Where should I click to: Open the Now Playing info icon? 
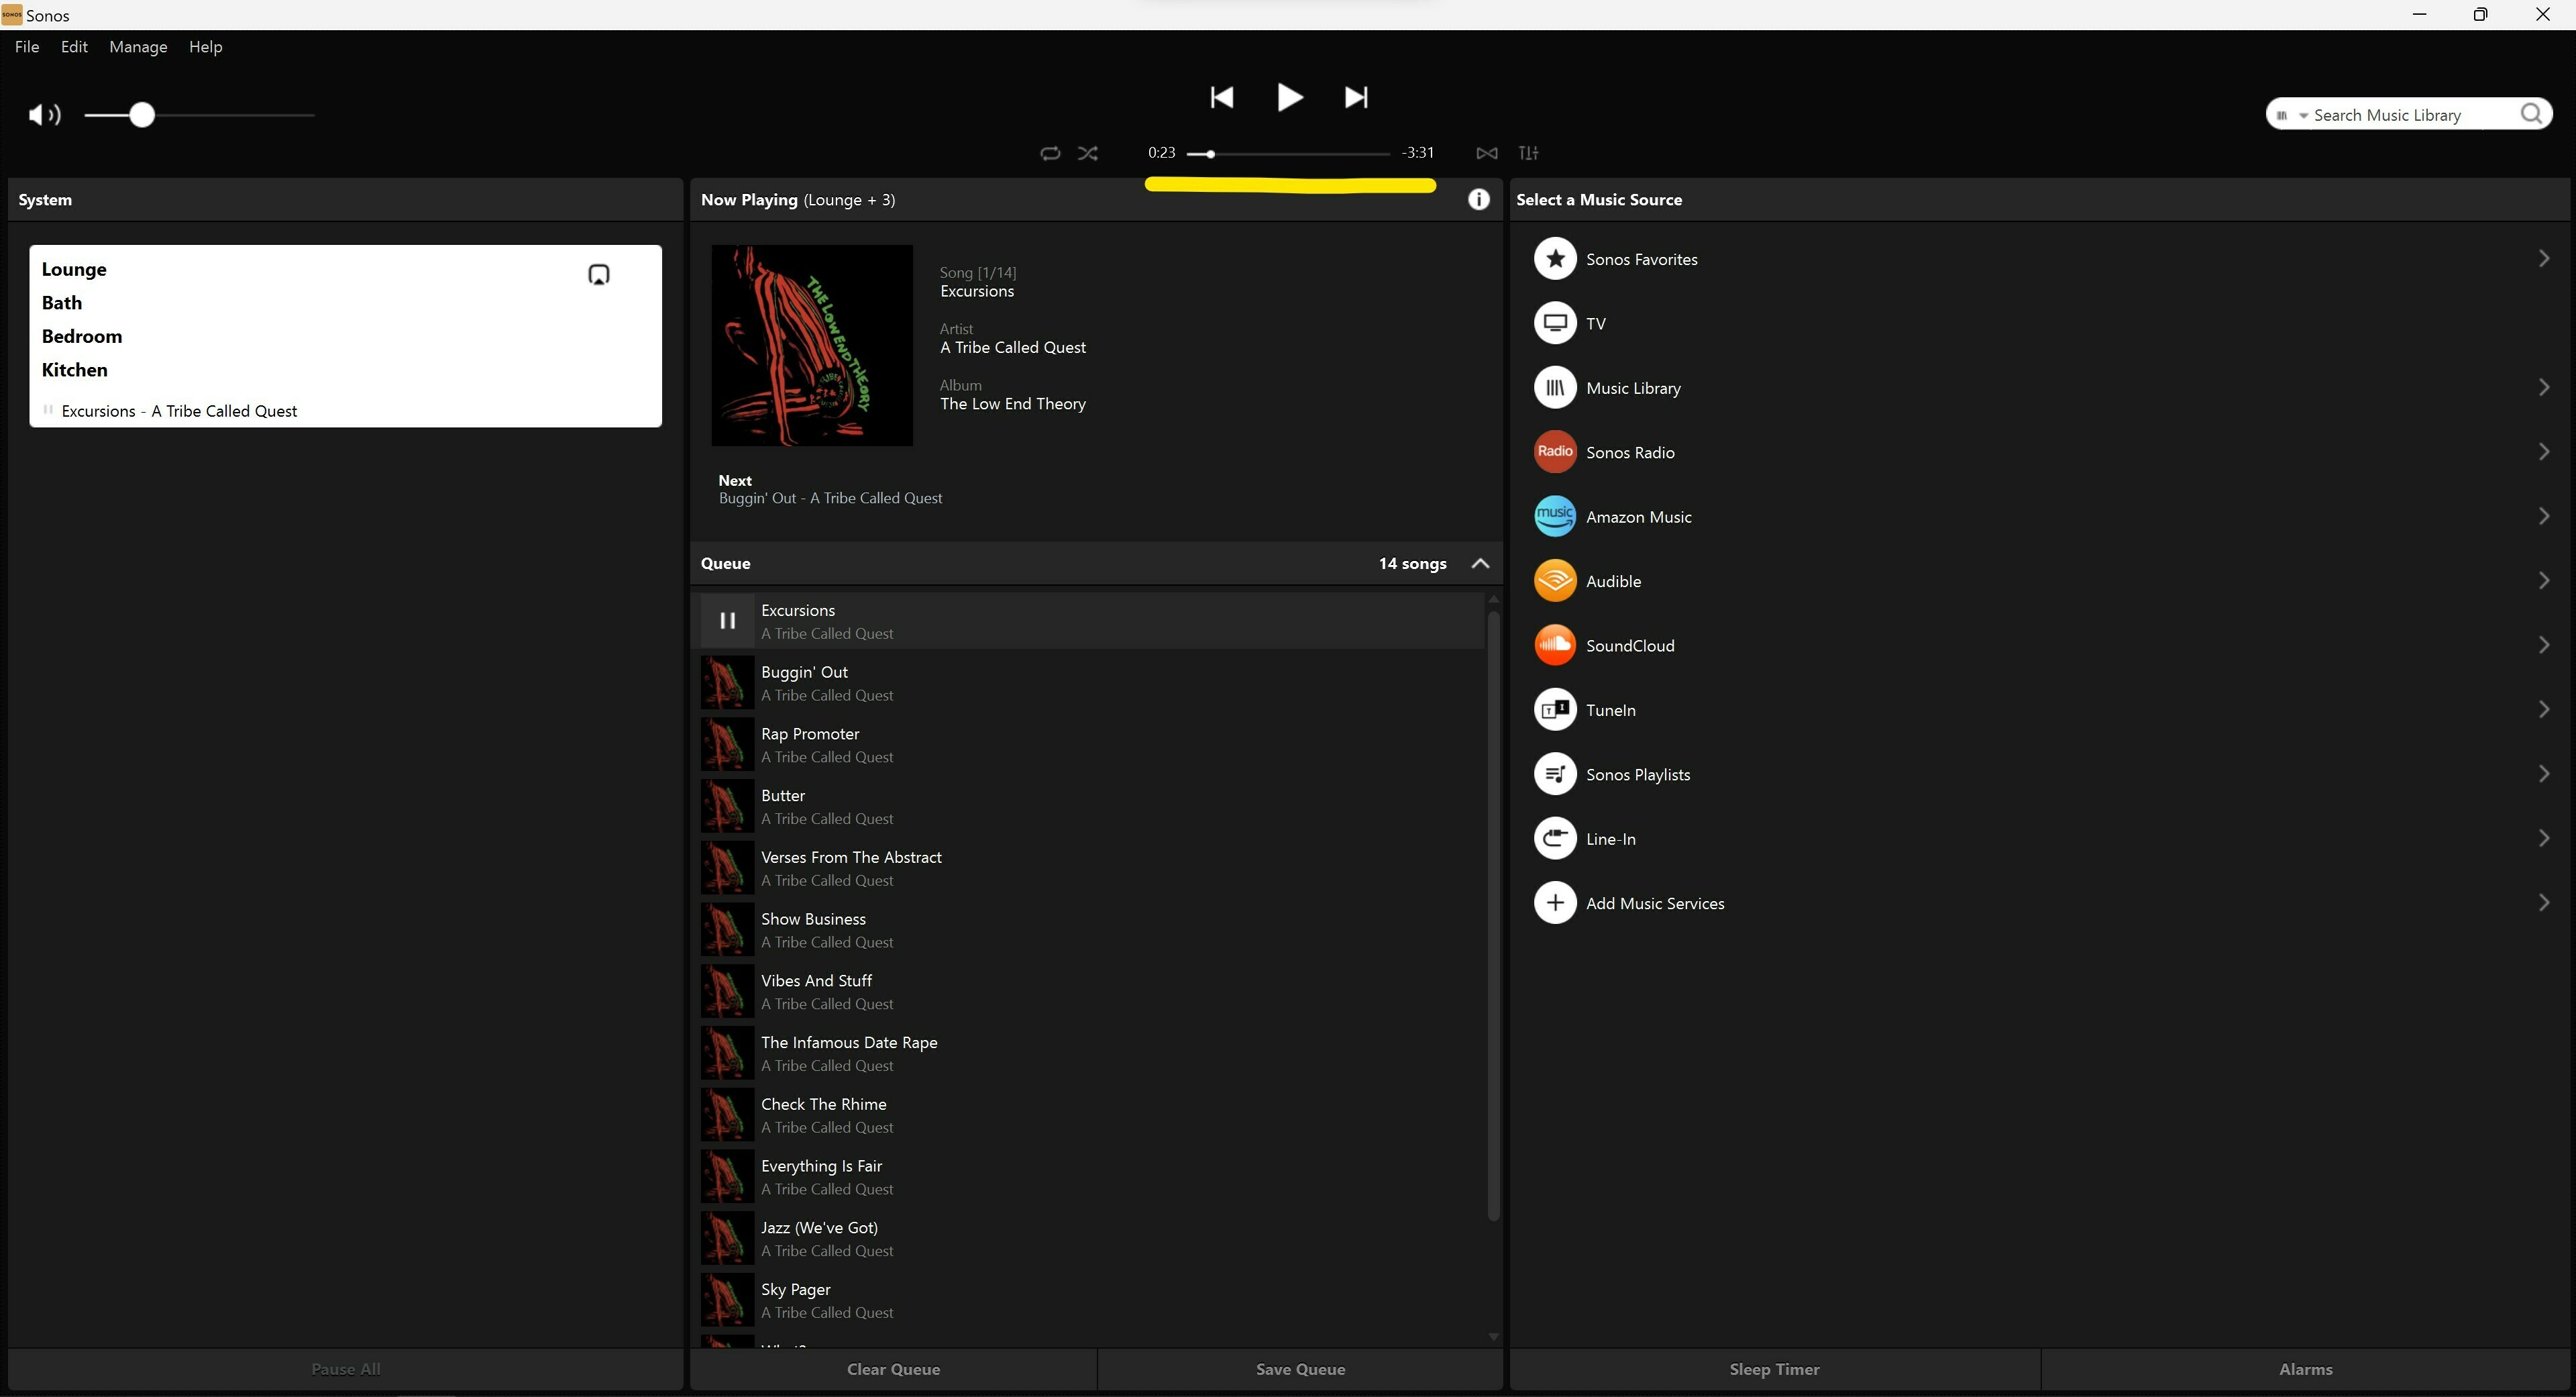(x=1478, y=199)
